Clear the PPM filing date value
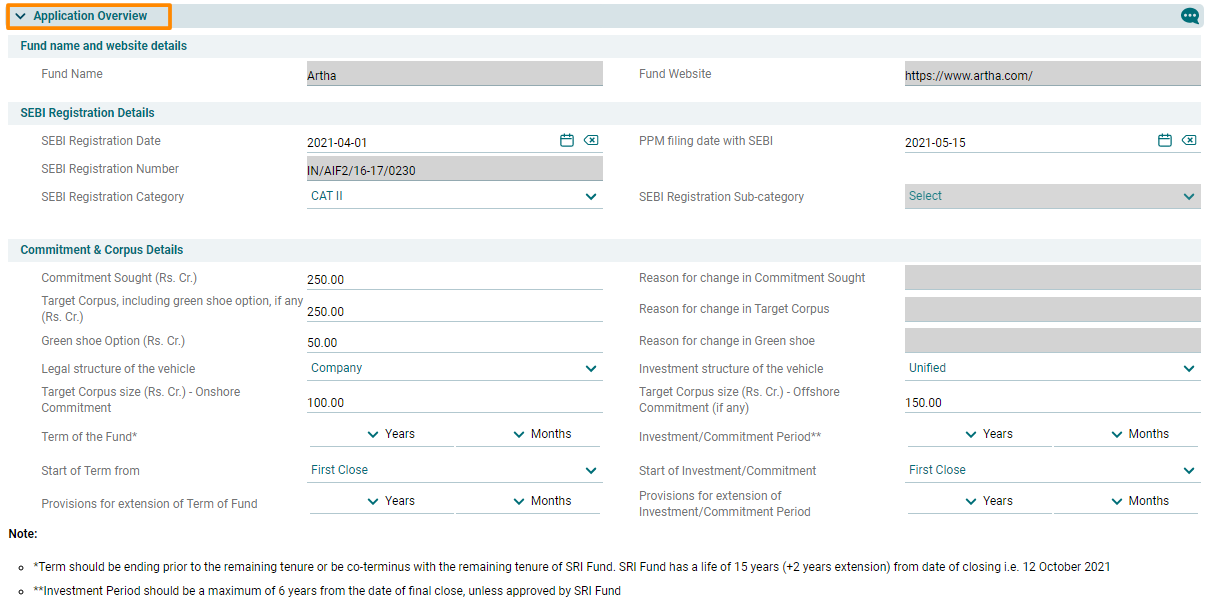The image size is (1206, 608). [x=1189, y=141]
